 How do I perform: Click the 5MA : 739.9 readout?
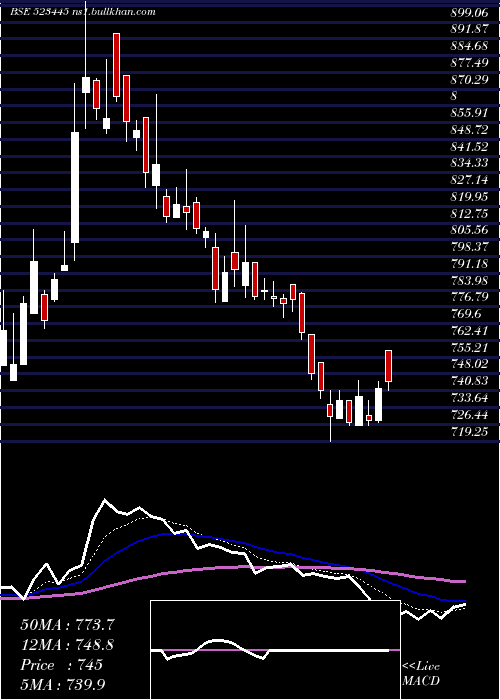(x=64, y=684)
